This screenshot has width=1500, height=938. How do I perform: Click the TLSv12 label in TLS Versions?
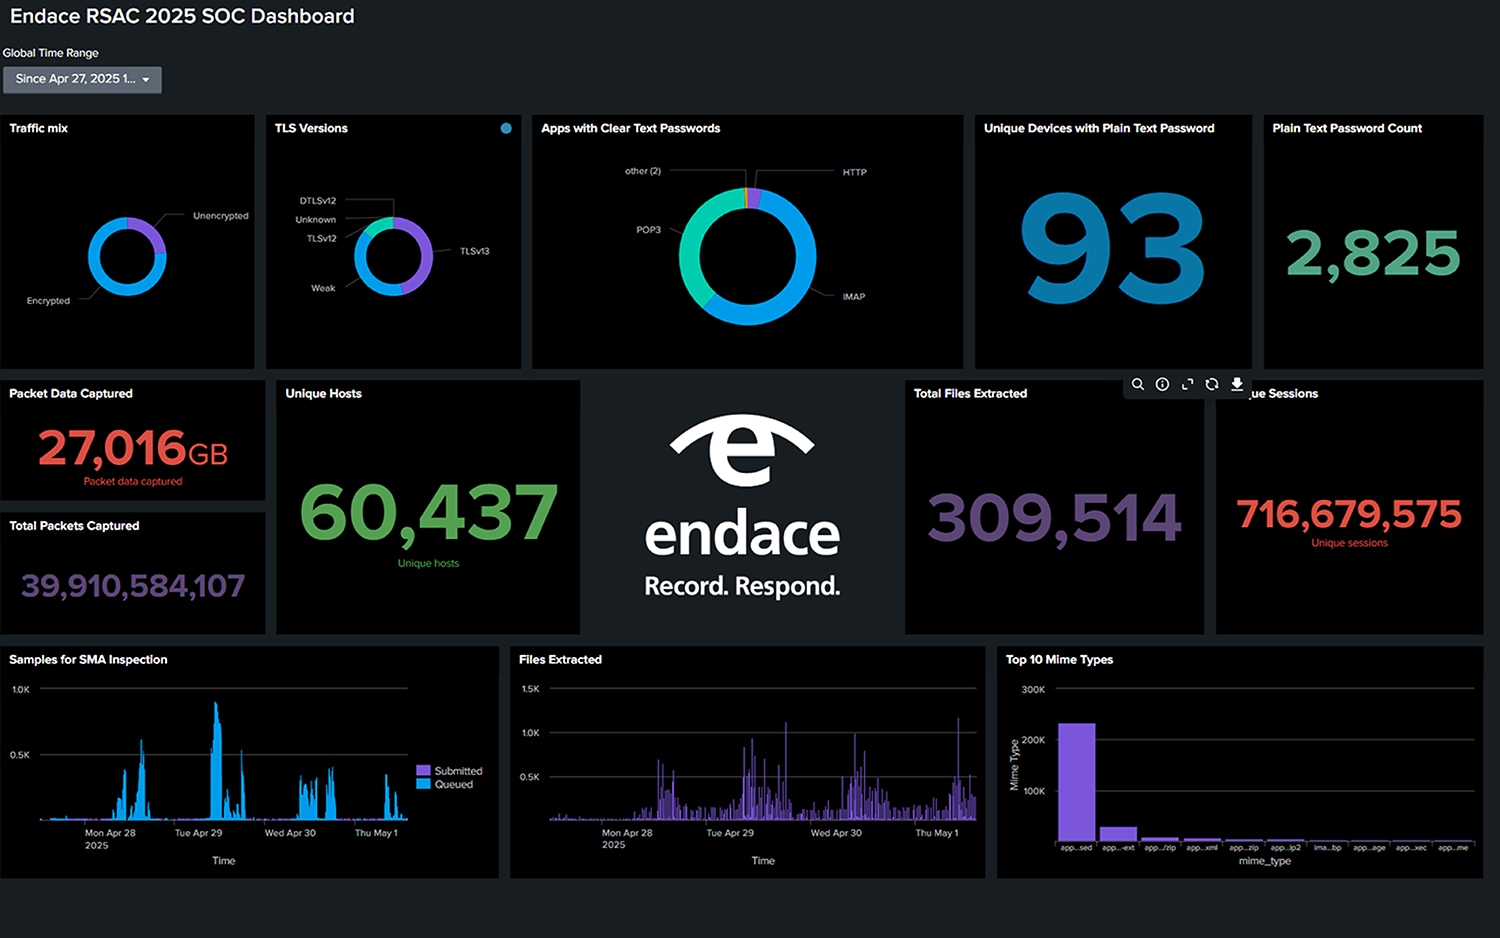tap(321, 238)
